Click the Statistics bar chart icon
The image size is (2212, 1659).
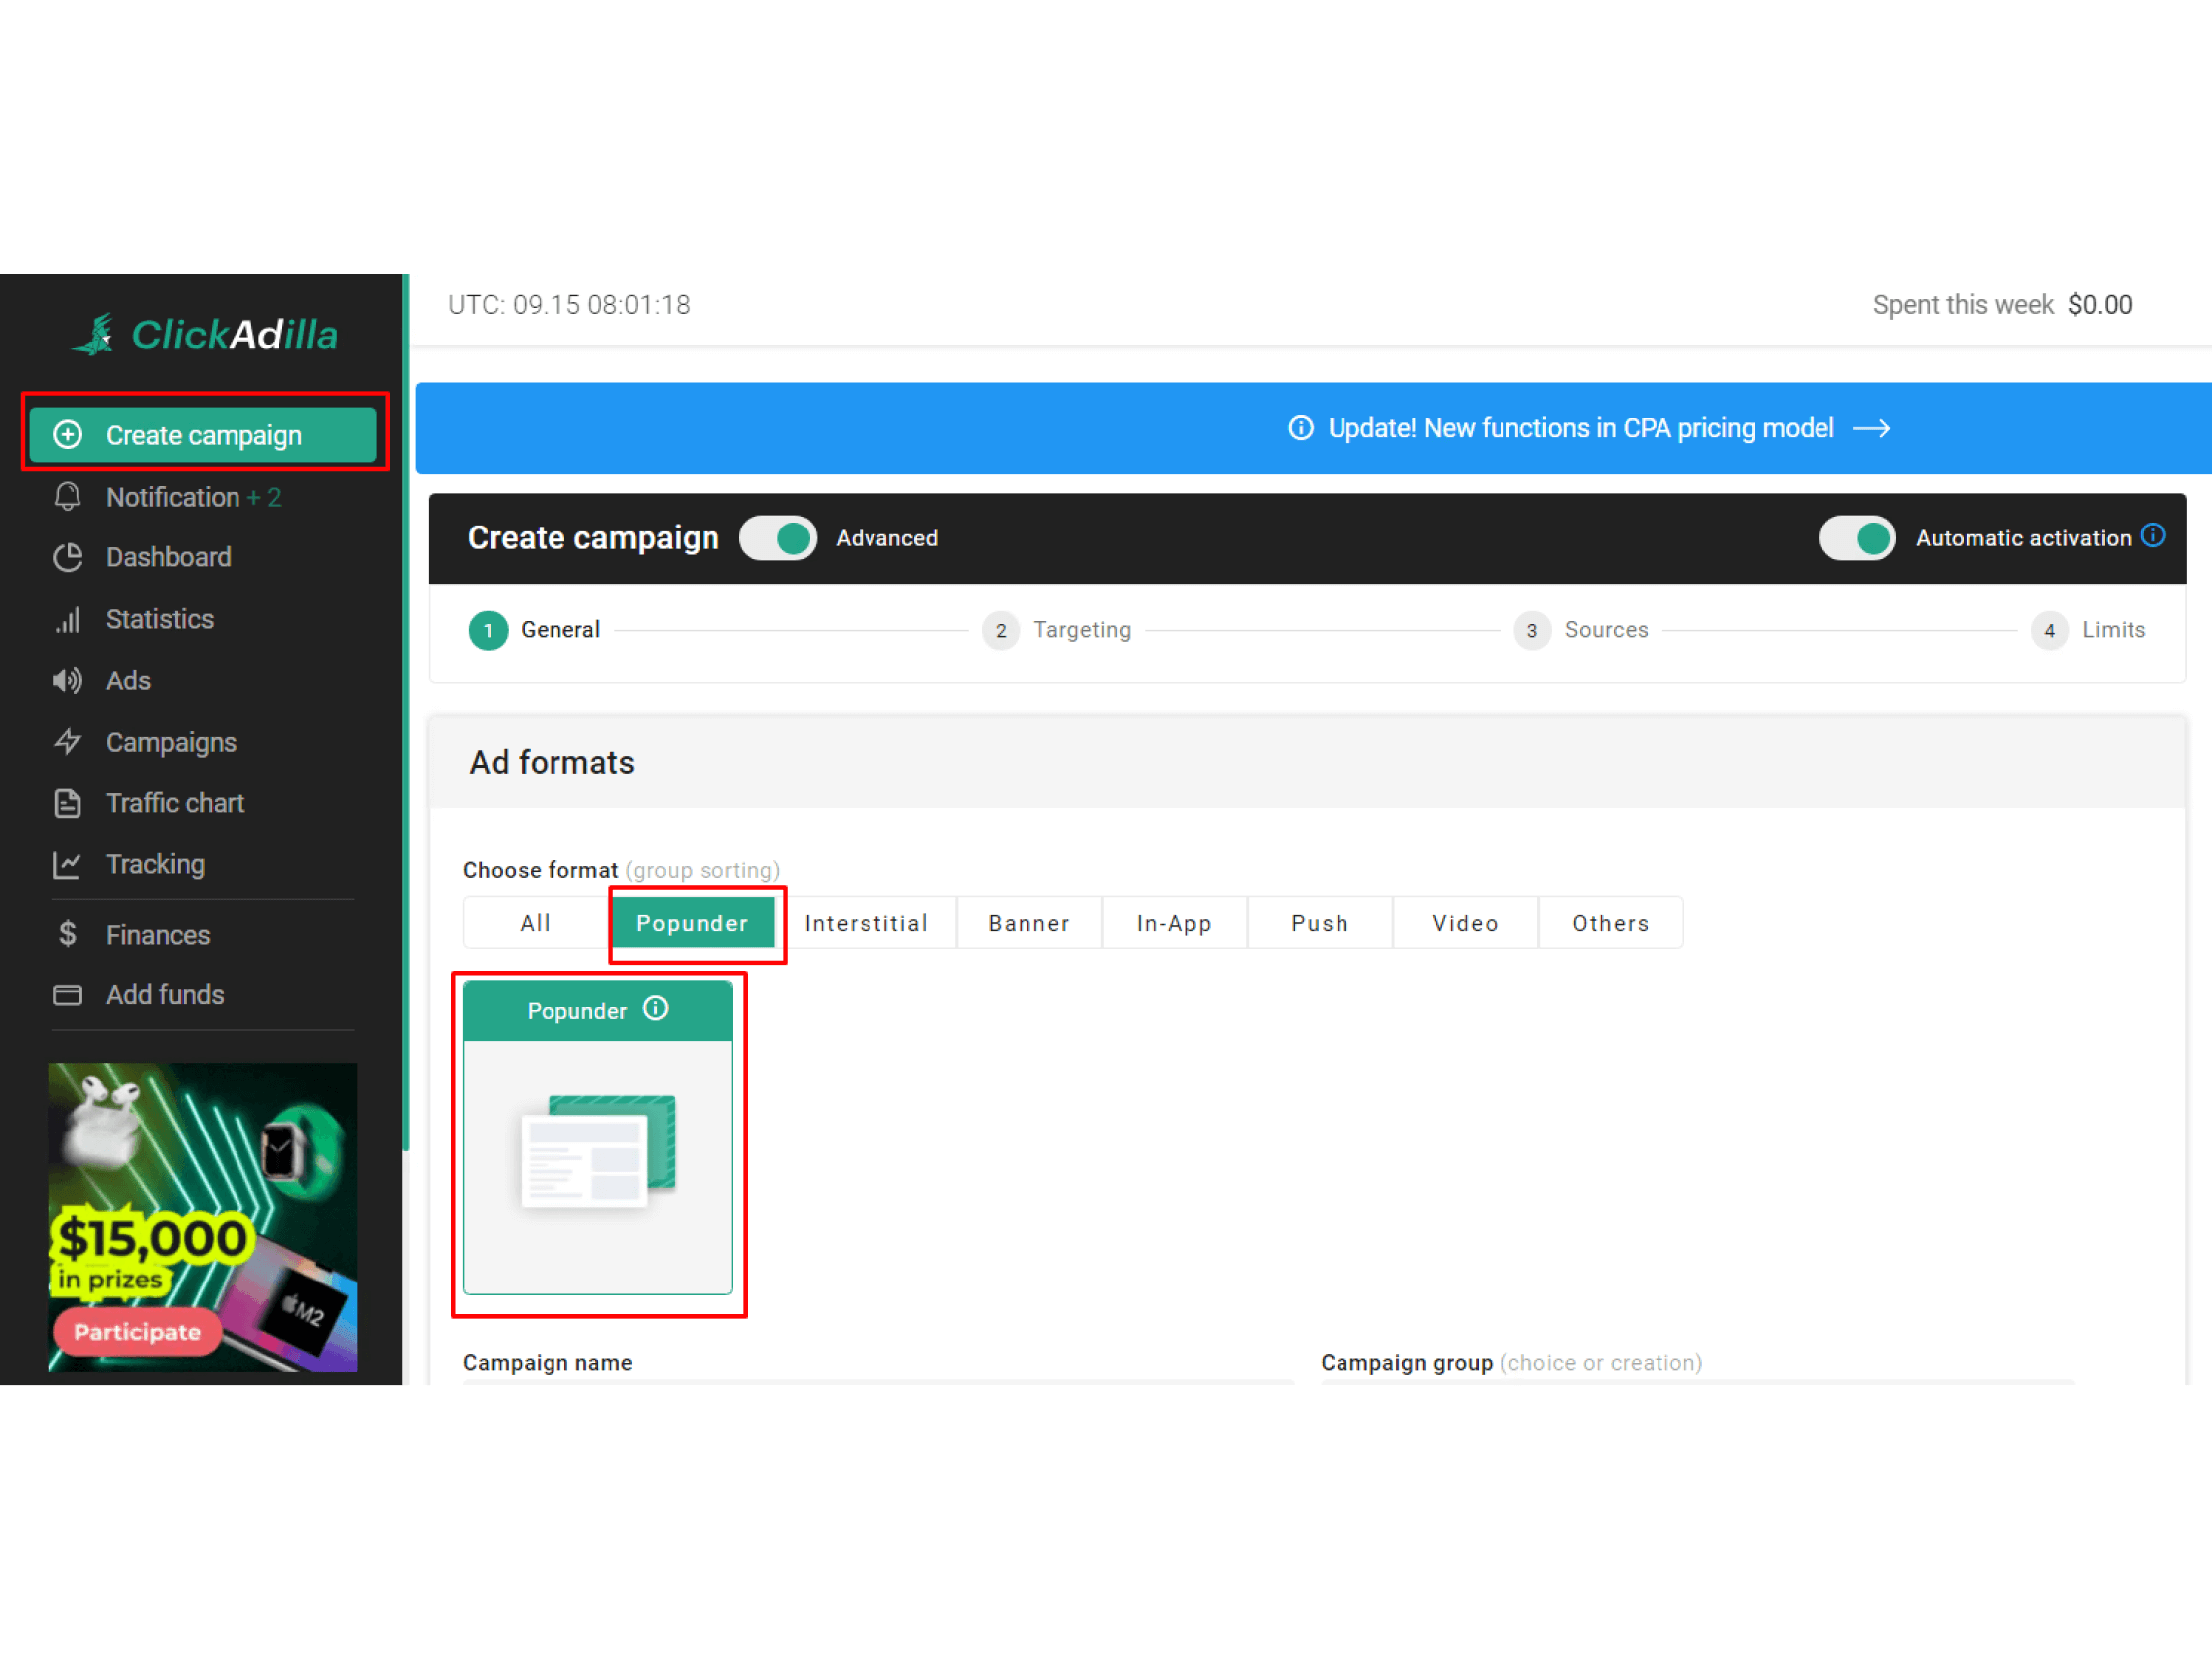tap(67, 620)
